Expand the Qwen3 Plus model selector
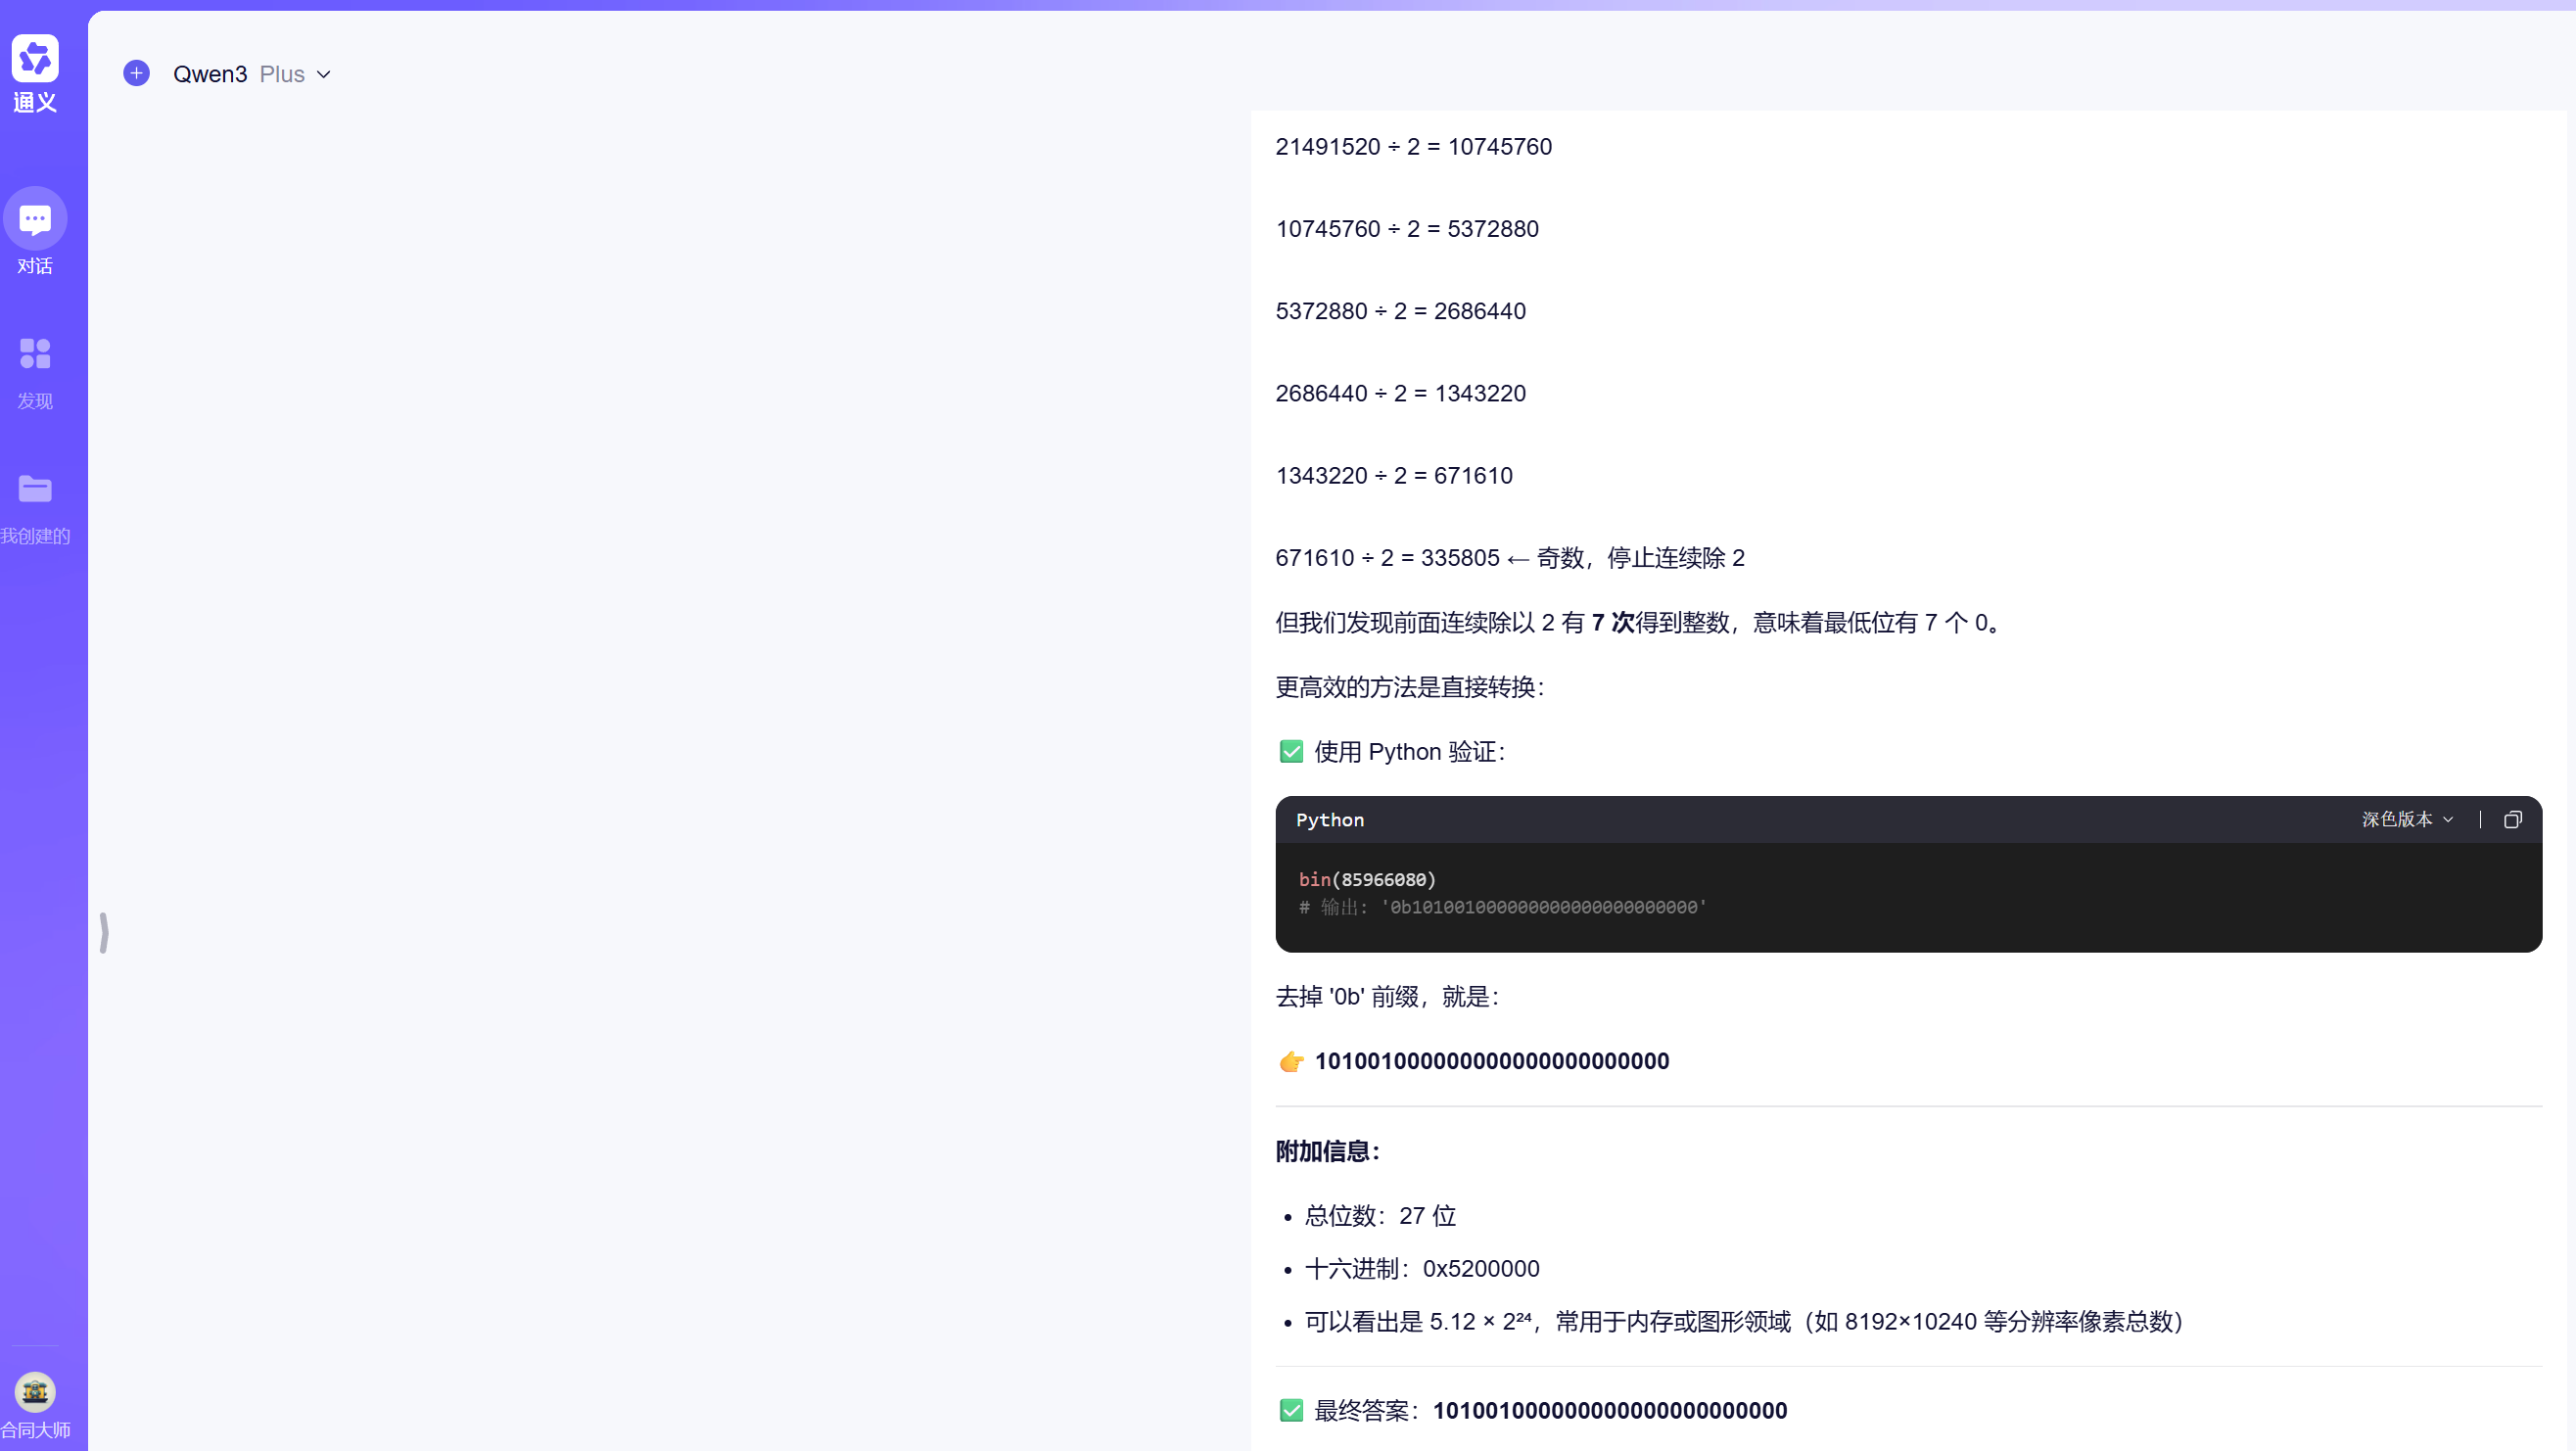The height and width of the screenshot is (1451, 2576). [x=252, y=74]
